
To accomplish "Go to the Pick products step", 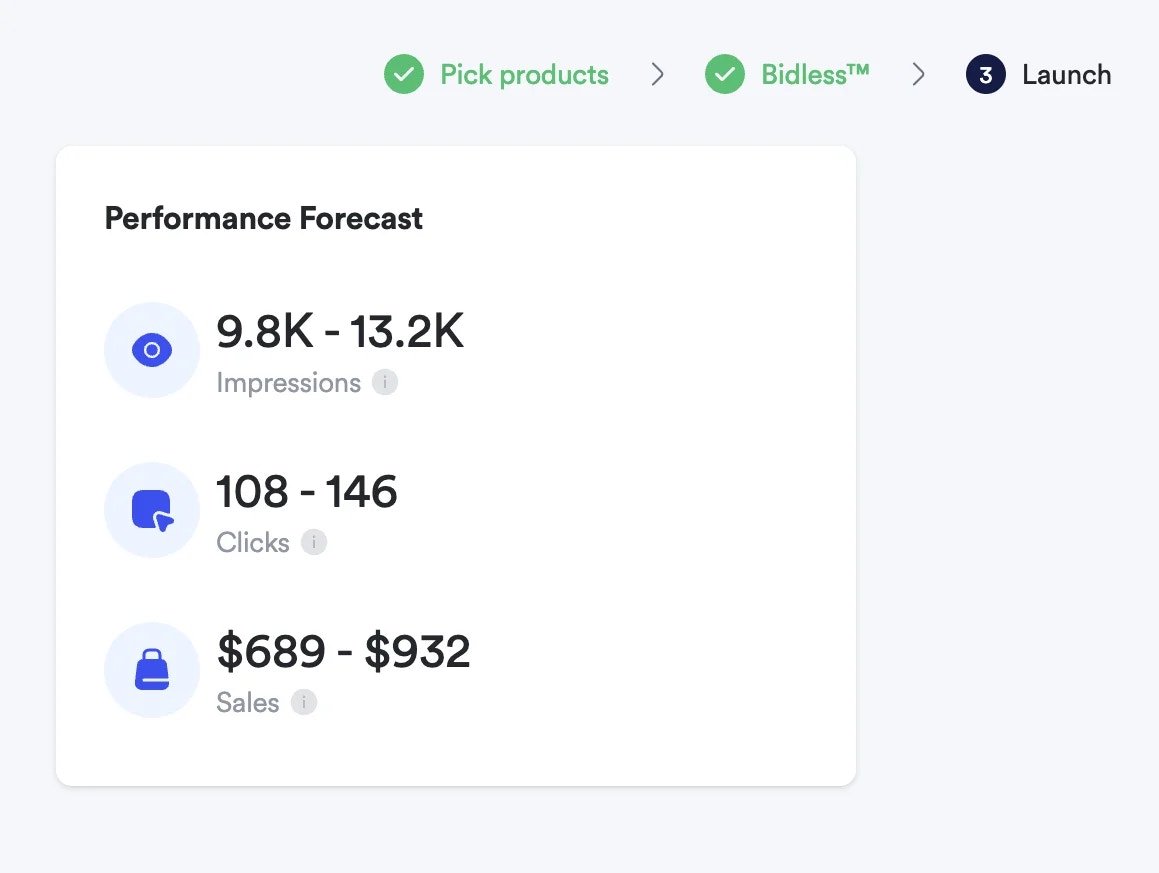I will tap(524, 74).
